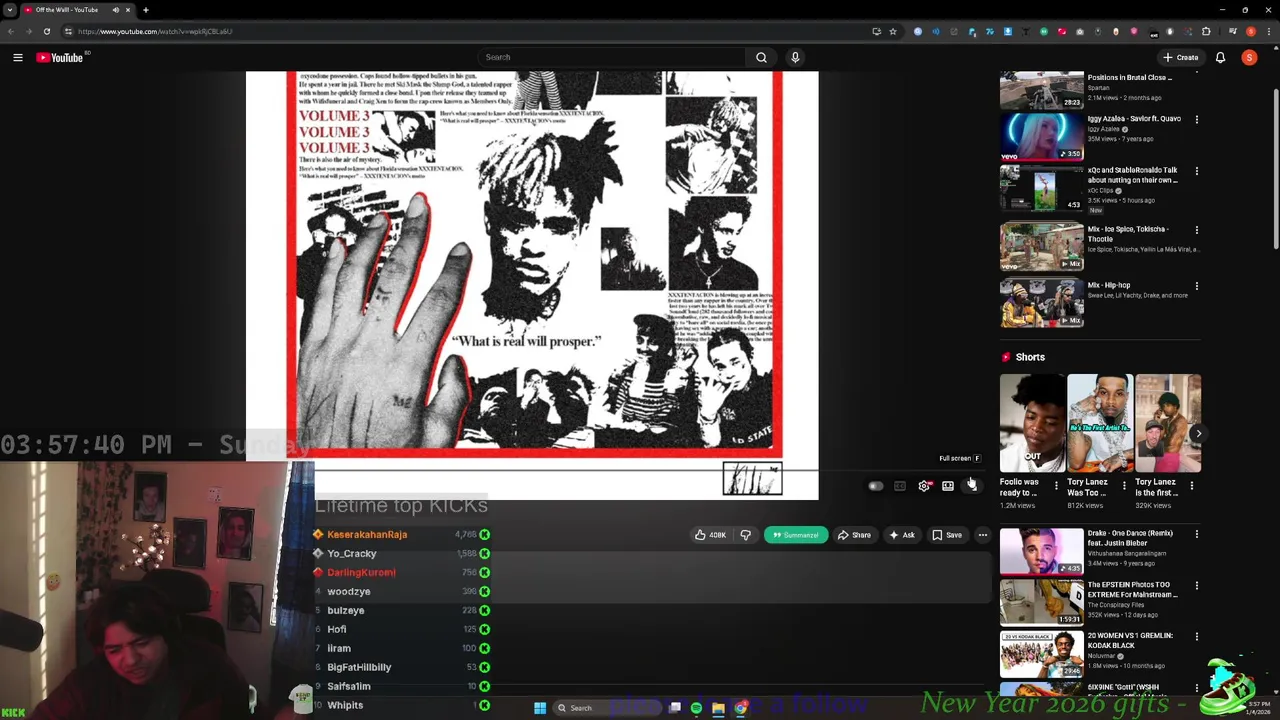Screen dimensions: 1280x720
Task: Close the YouTube browser tab
Action: click(x=128, y=10)
